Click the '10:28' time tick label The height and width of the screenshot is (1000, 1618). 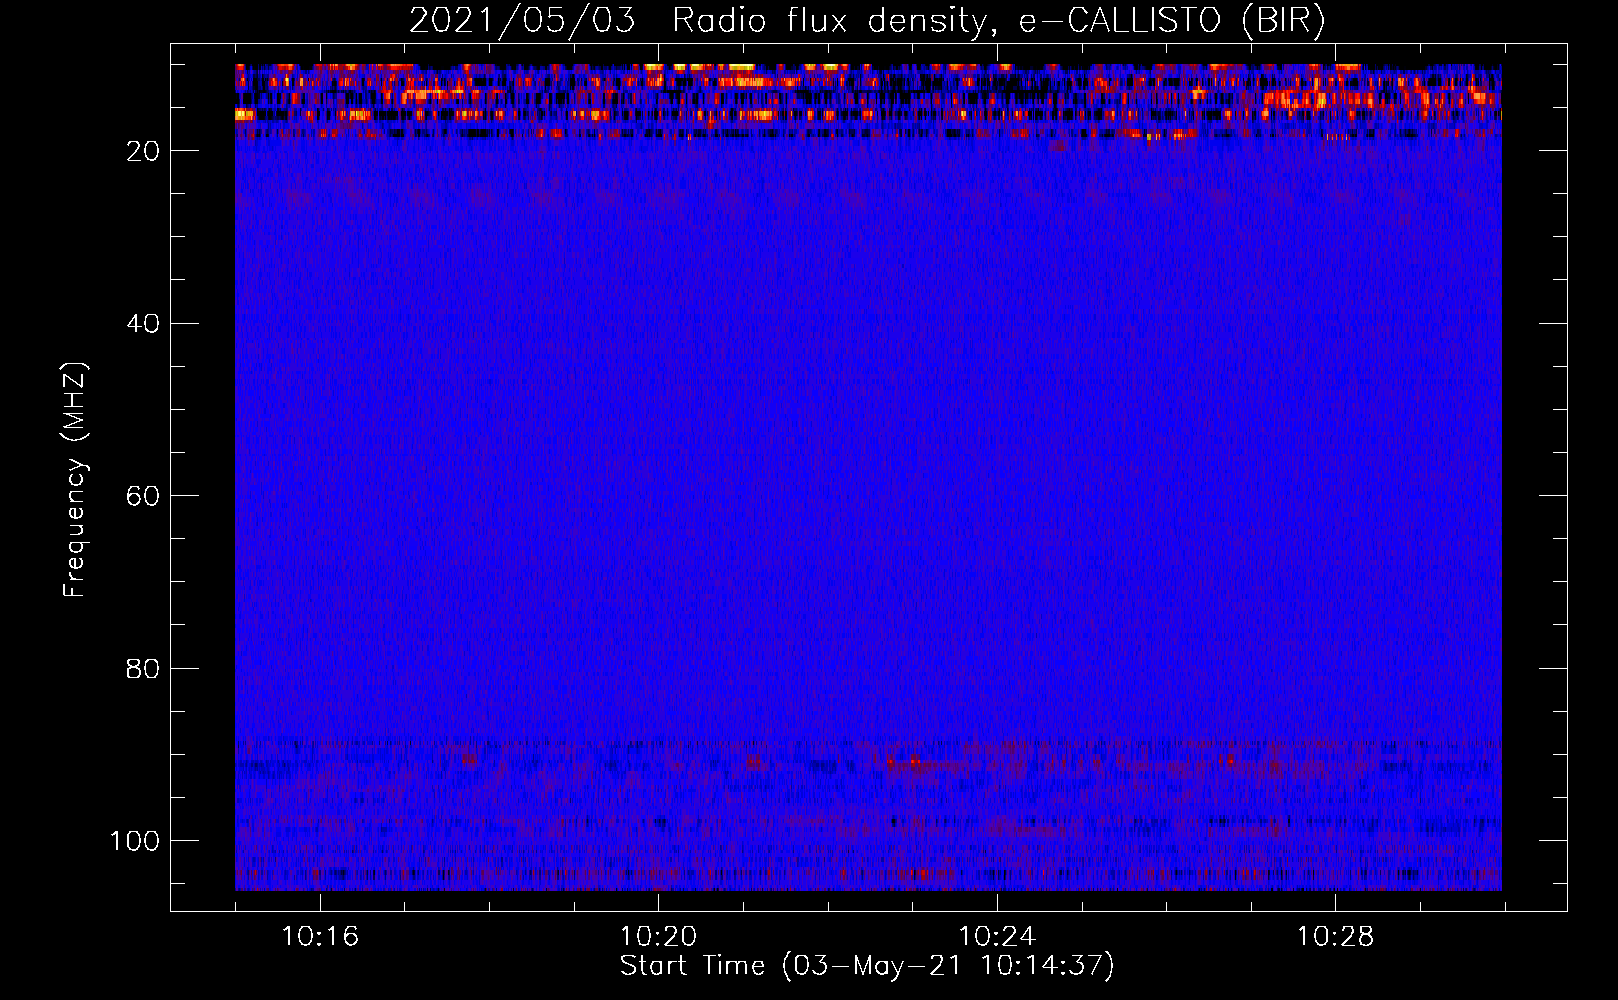pos(1336,937)
